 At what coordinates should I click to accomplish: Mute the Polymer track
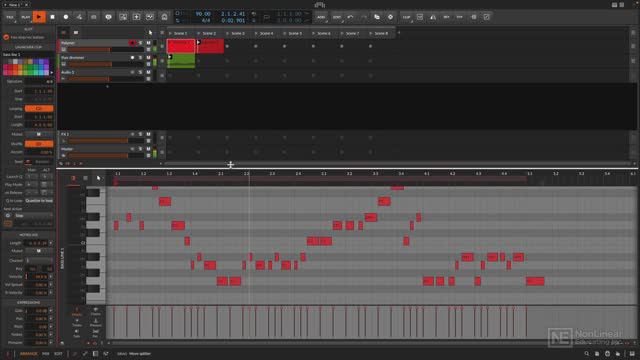pyautogui.click(x=149, y=43)
